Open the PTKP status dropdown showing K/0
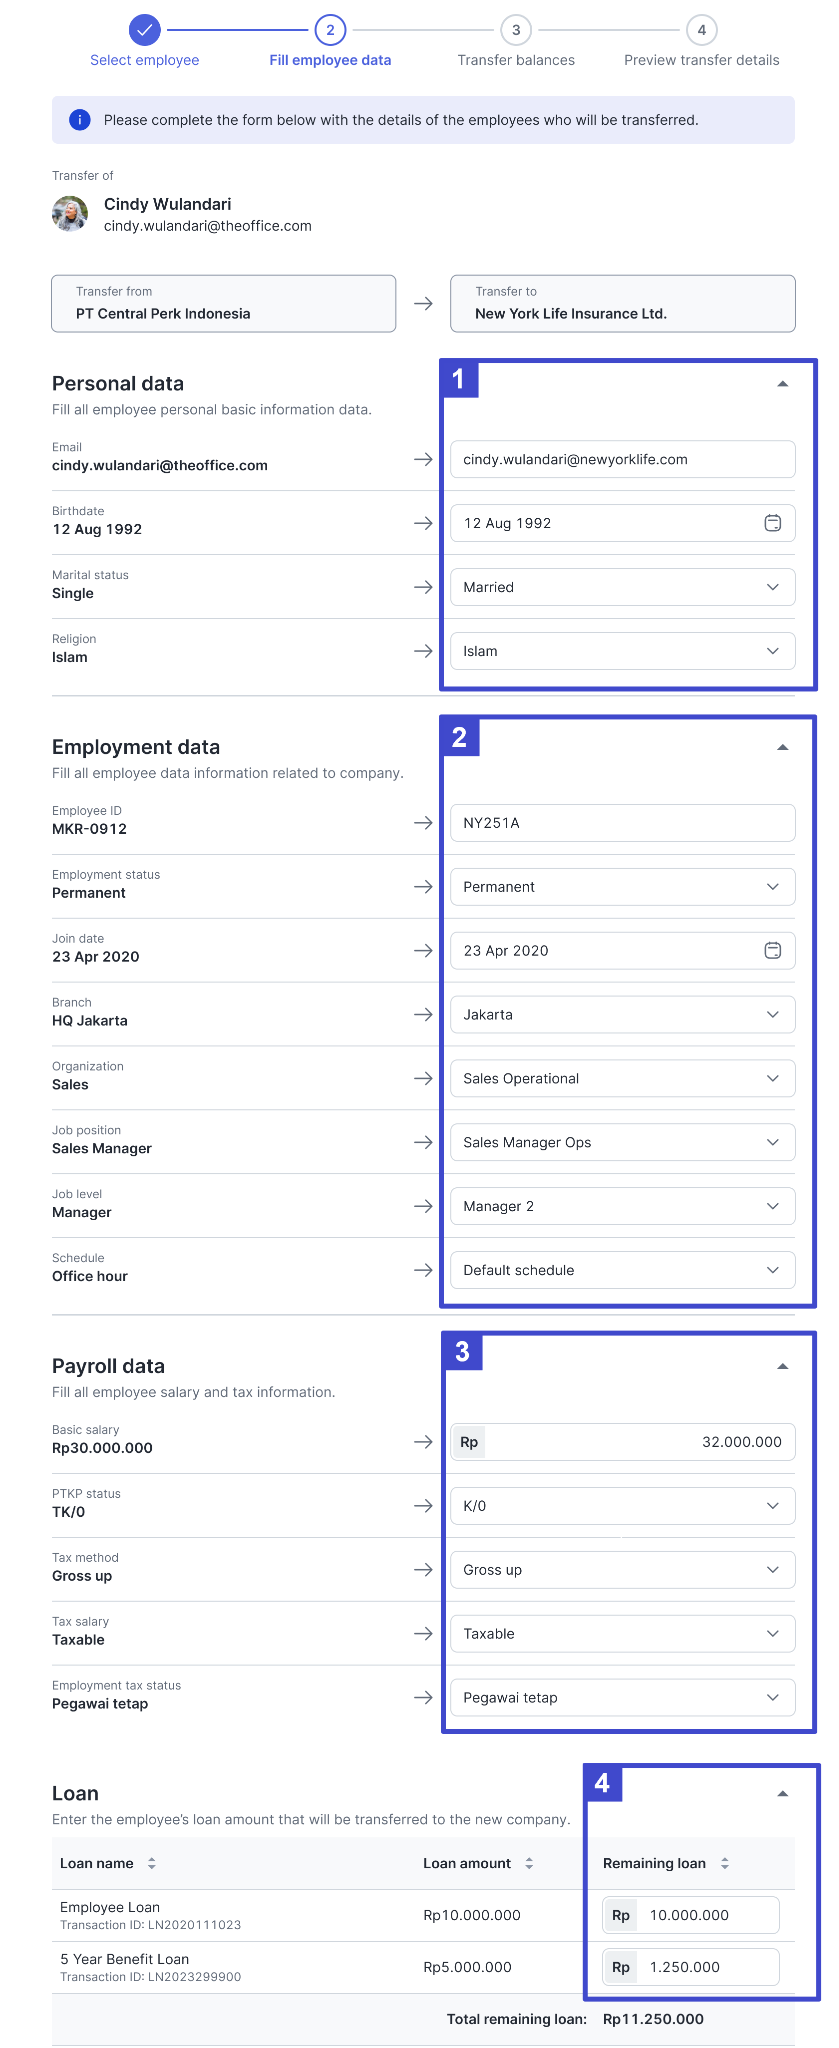Viewport: 839px width, 2048px height. [x=623, y=1506]
